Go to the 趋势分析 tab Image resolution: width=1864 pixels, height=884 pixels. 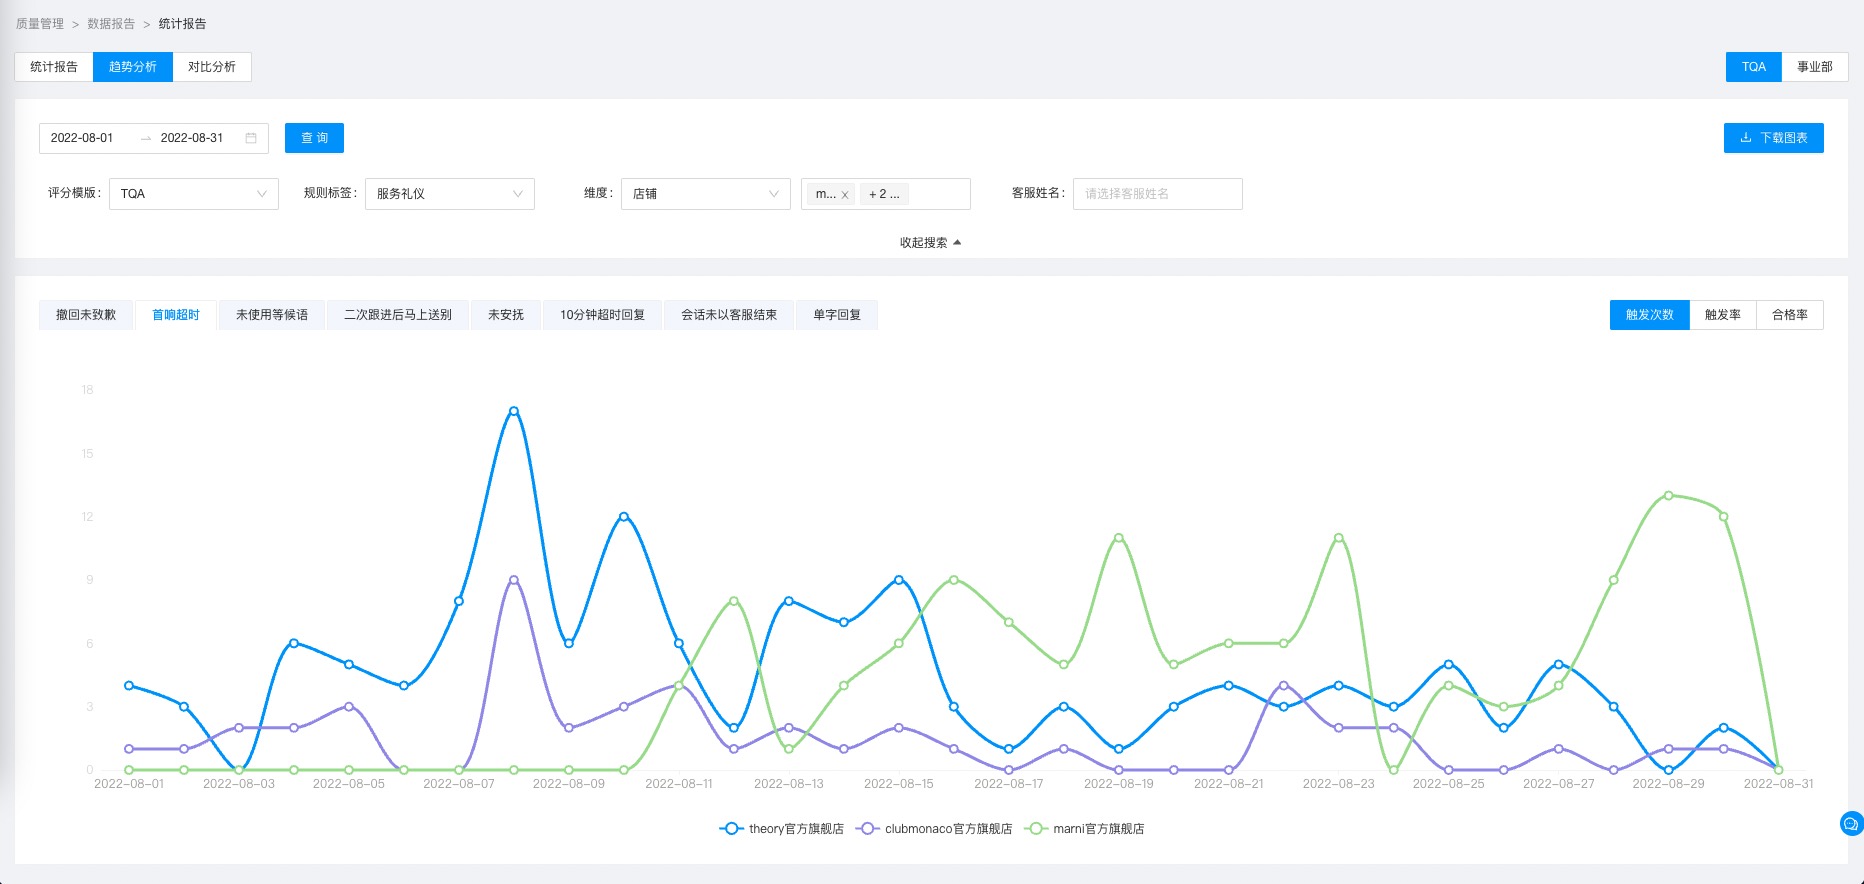(x=133, y=67)
